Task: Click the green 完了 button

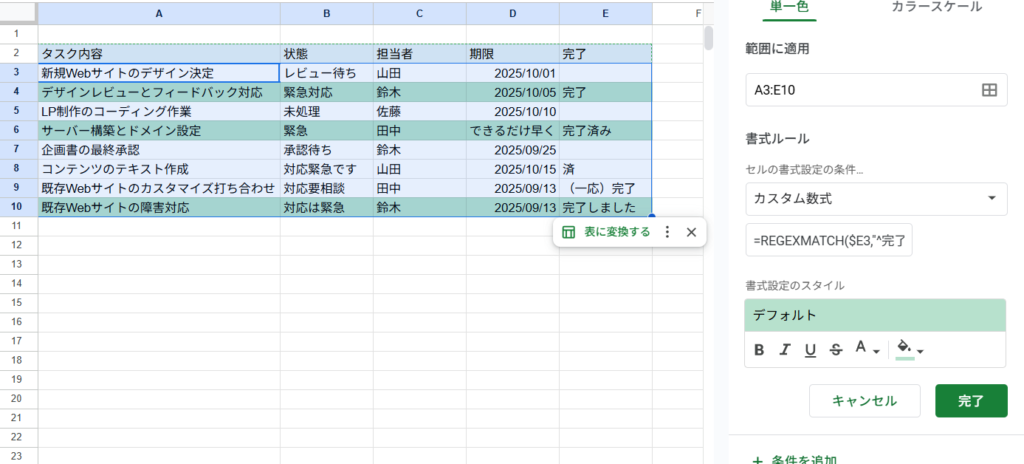Action: pyautogui.click(x=970, y=401)
